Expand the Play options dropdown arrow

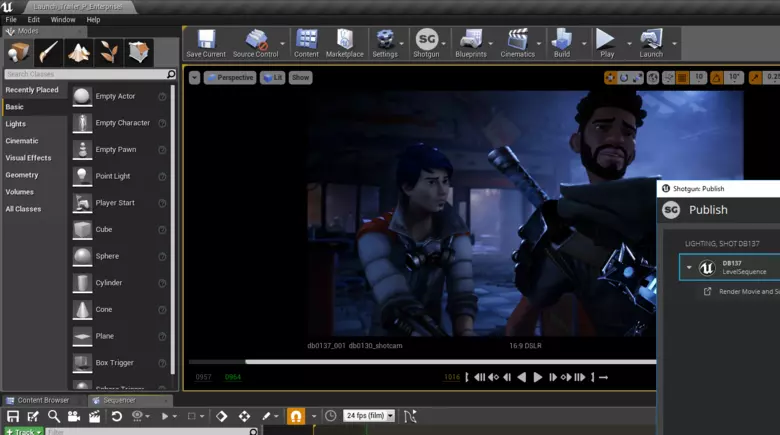point(629,44)
